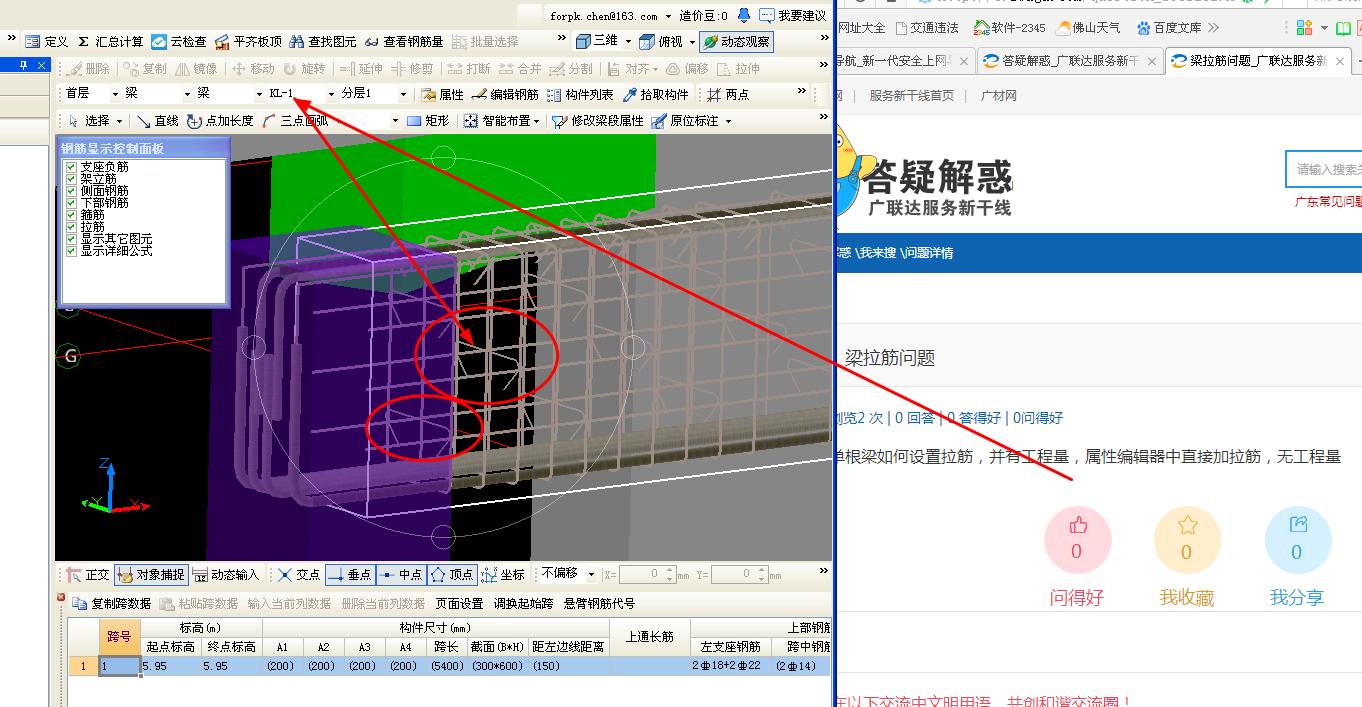Switch to 三维 3D view

(597, 41)
